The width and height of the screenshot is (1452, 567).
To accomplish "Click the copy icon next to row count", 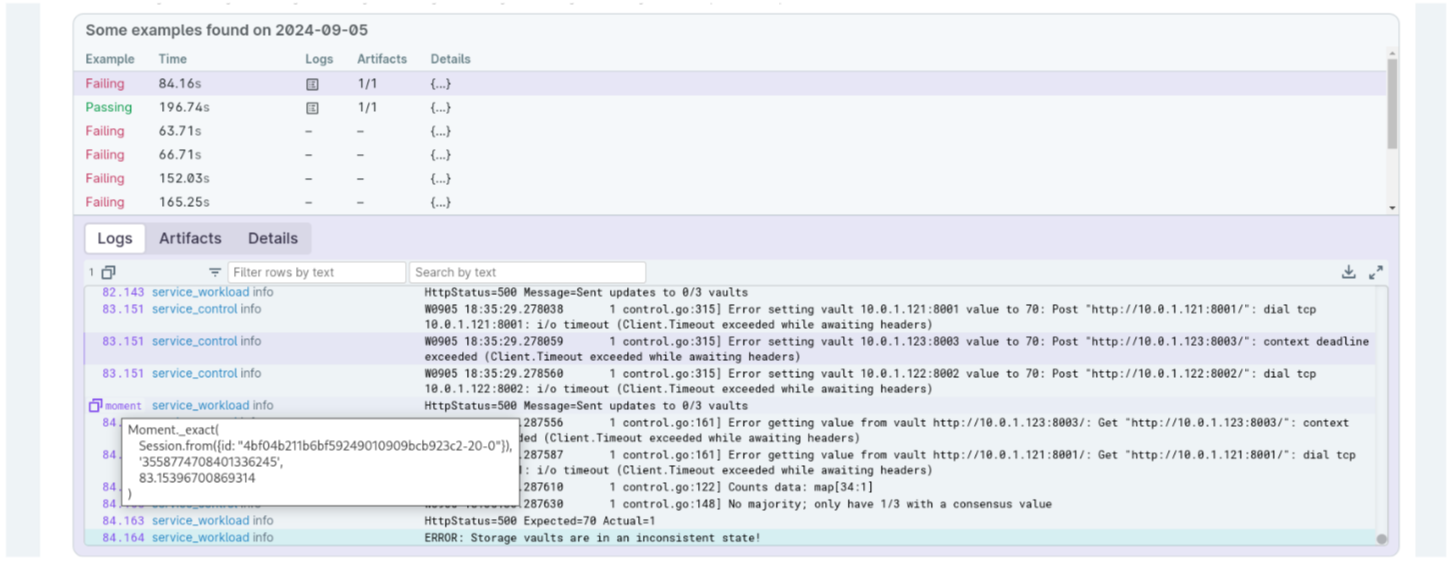I will (108, 272).
